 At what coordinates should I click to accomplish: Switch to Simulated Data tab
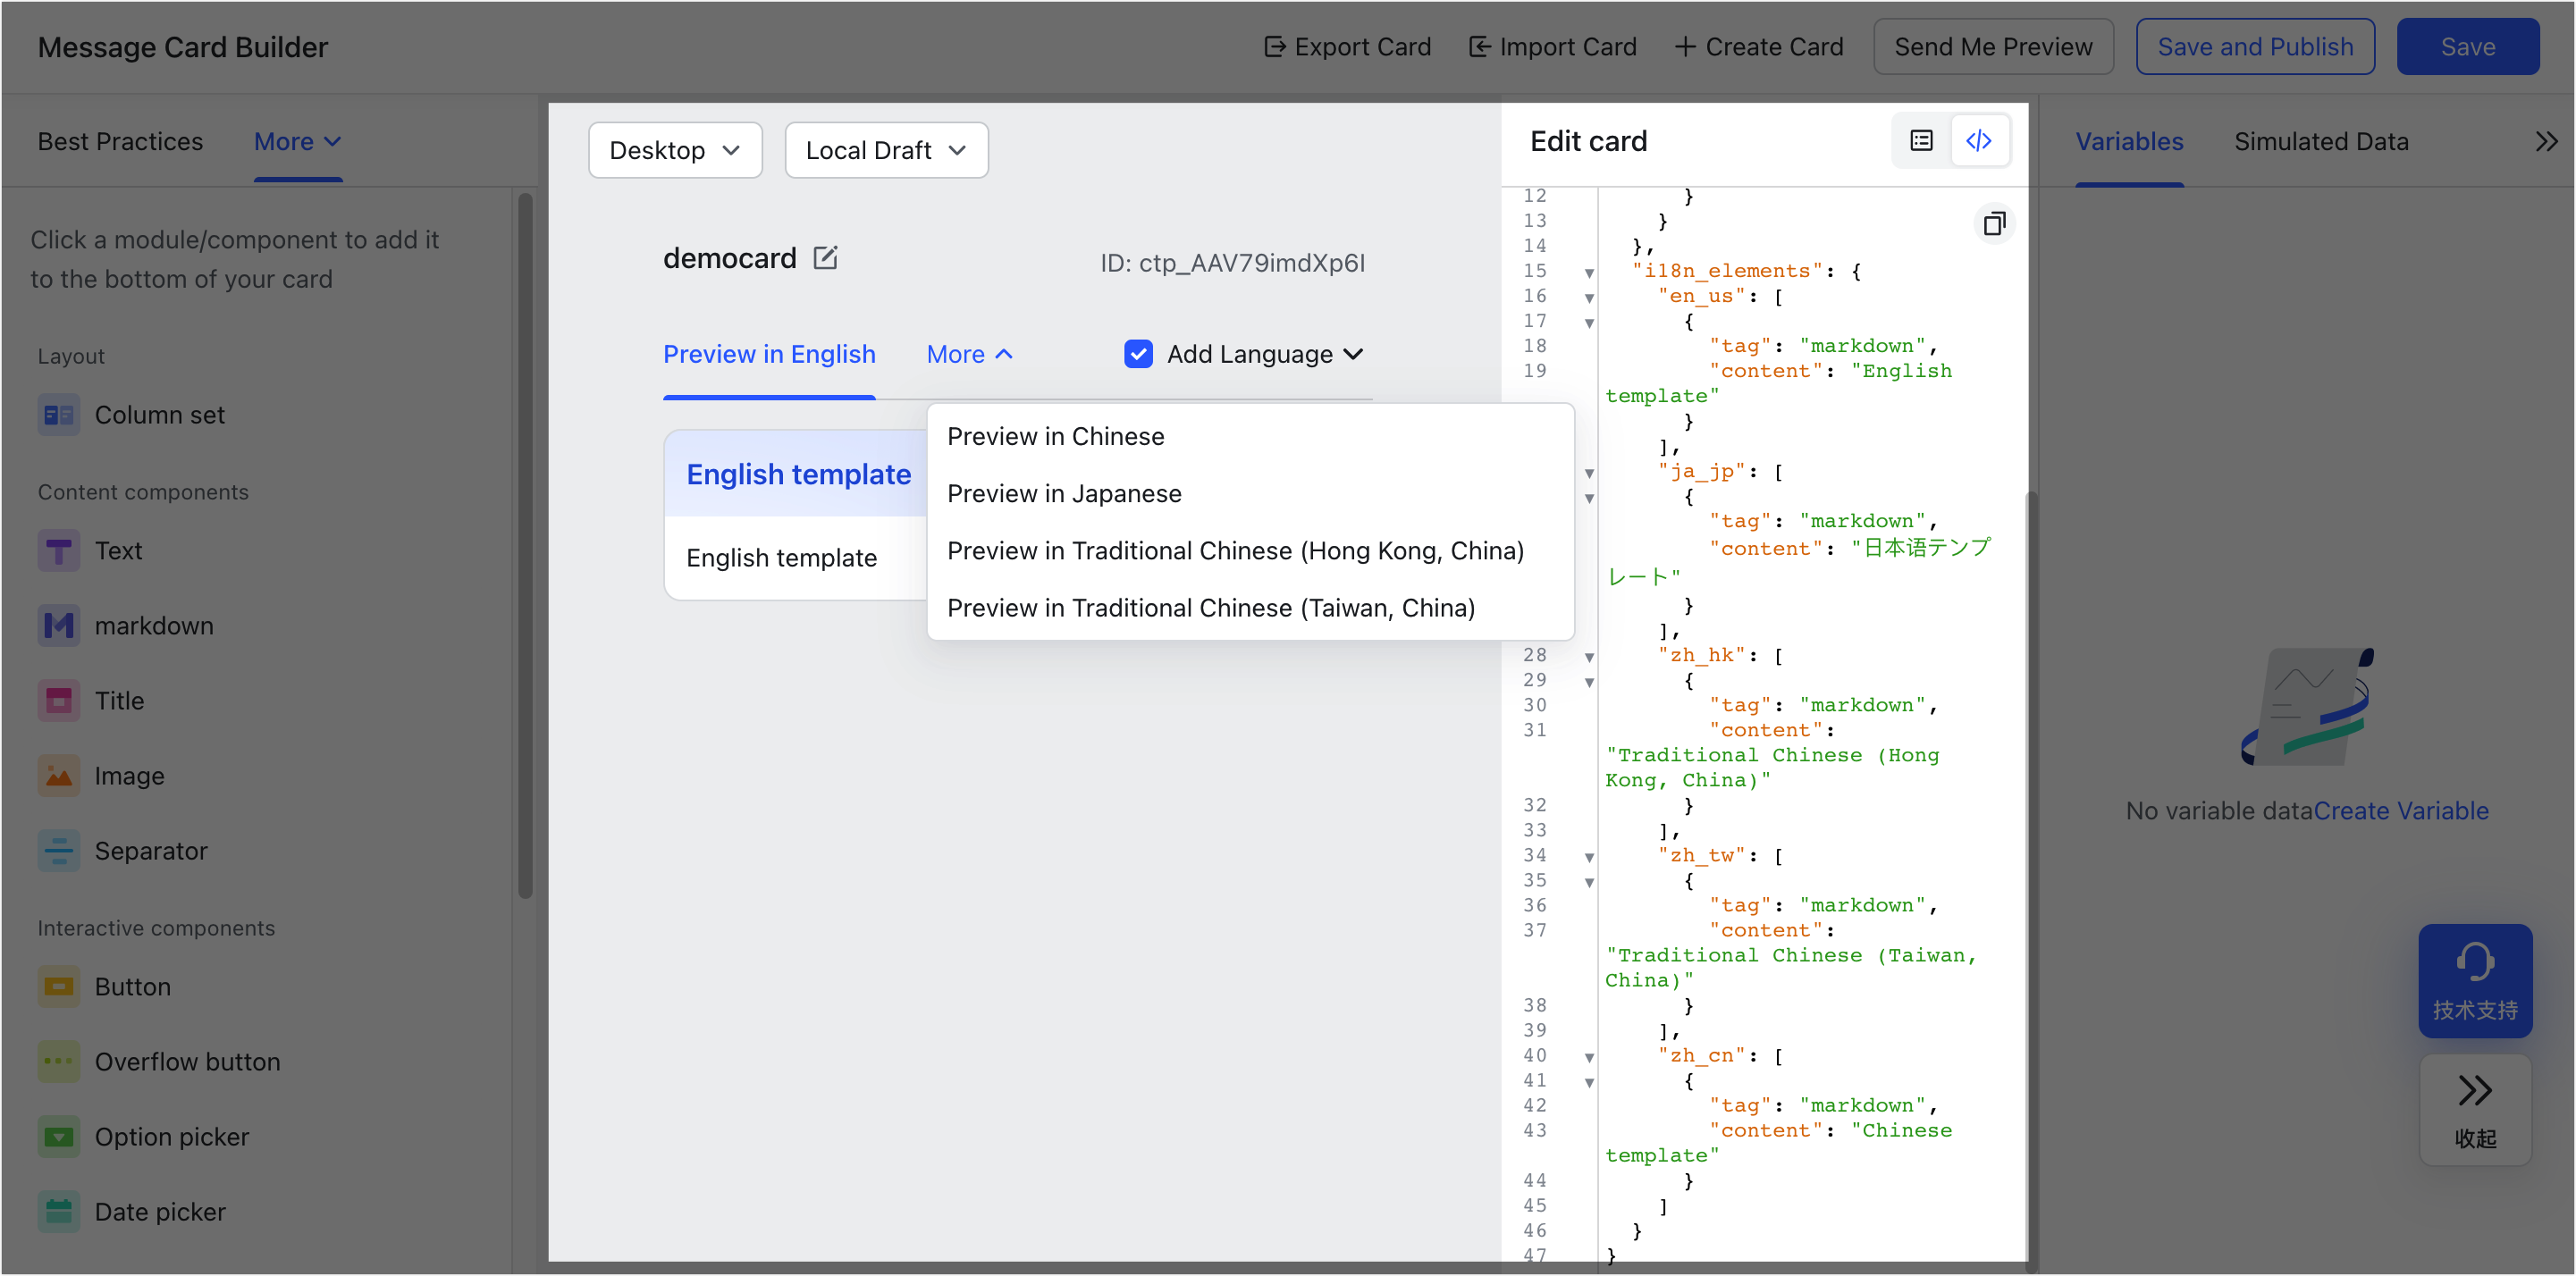2321,142
